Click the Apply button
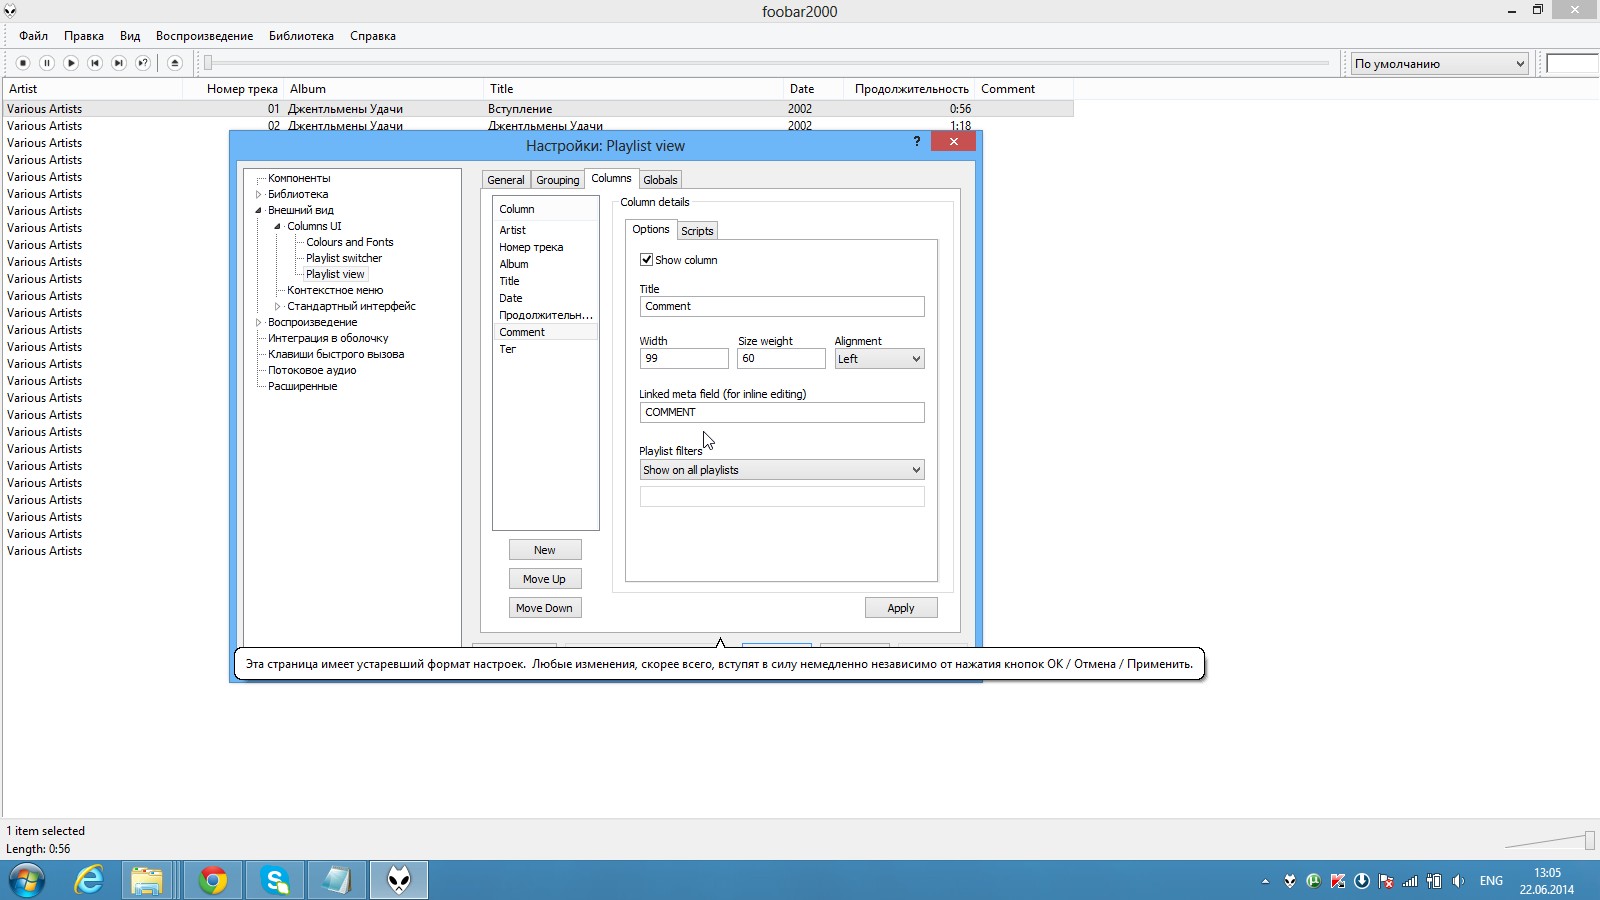The width and height of the screenshot is (1600, 900). [900, 608]
